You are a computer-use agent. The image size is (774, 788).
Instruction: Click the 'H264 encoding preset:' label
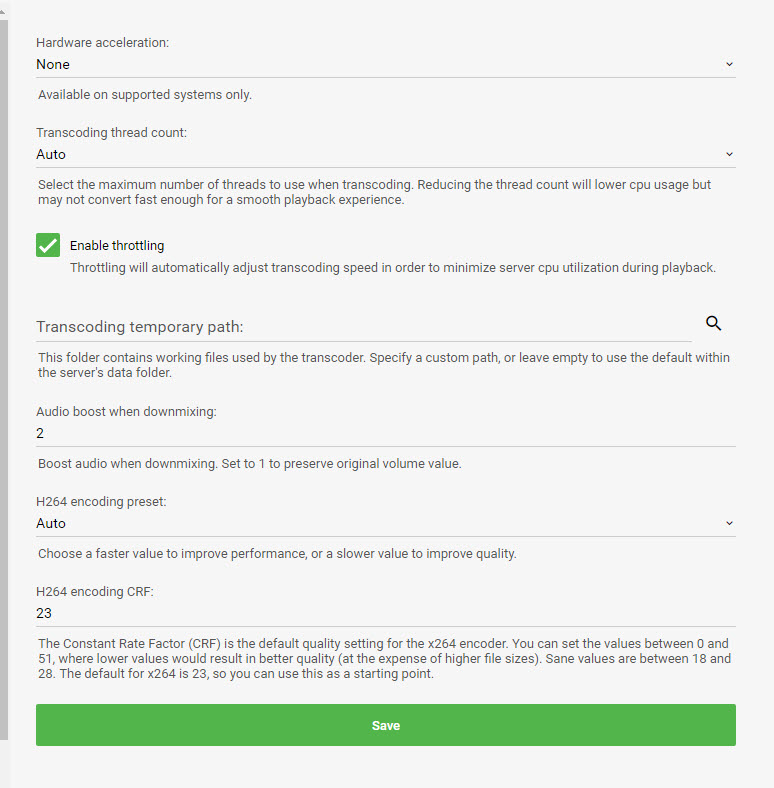tap(101, 501)
